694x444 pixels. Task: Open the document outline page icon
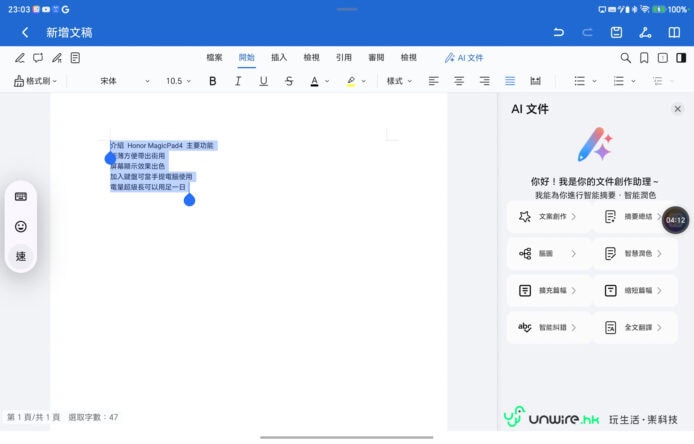[x=75, y=58]
